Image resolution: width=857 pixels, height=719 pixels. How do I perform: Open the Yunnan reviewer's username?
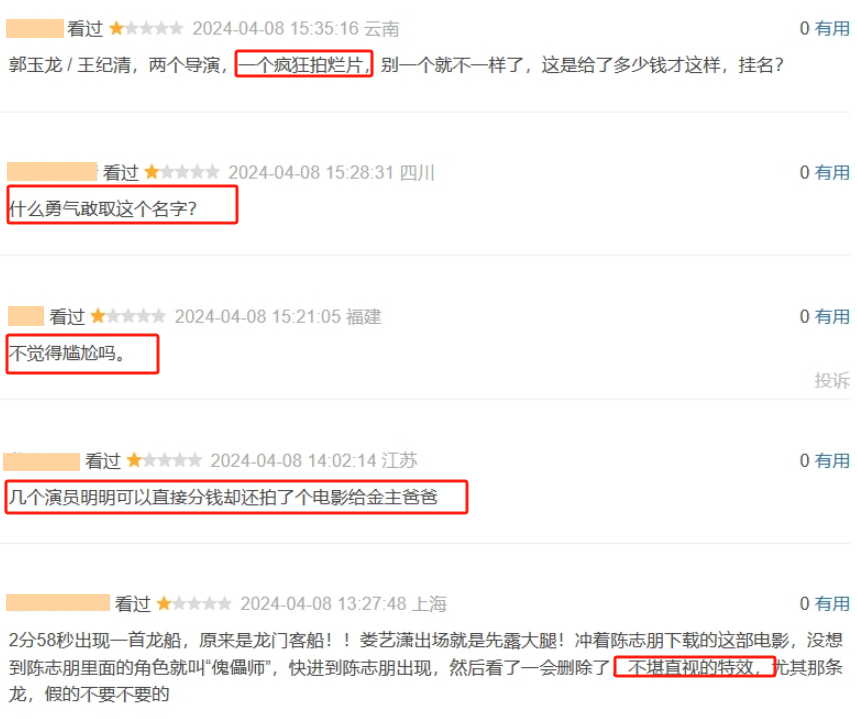tap(35, 28)
